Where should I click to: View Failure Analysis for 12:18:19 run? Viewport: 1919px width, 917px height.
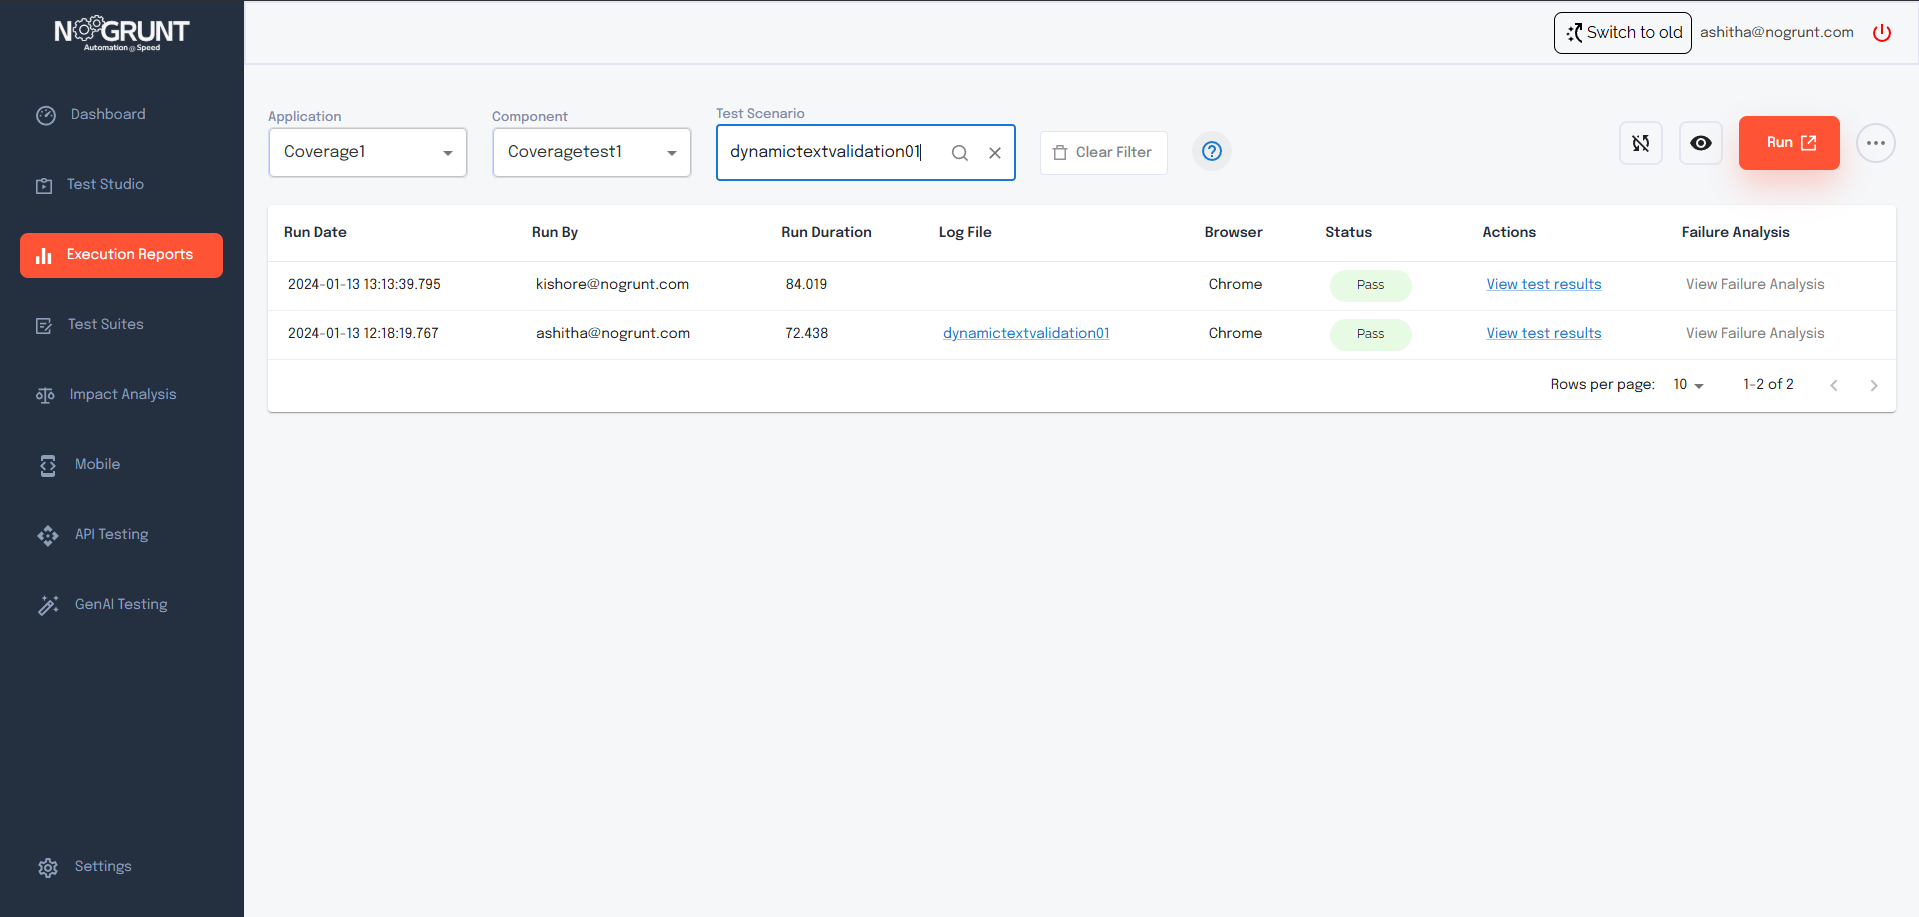[x=1755, y=334]
